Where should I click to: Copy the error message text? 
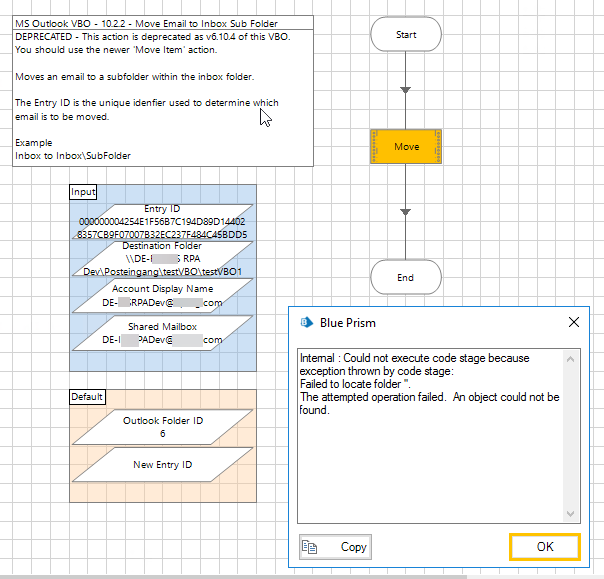(x=335, y=547)
